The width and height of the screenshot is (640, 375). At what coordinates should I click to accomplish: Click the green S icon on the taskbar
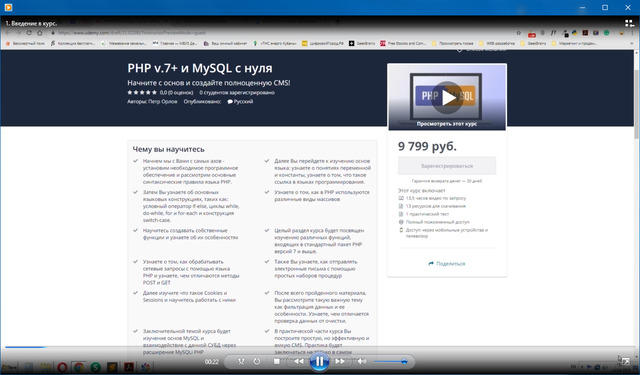(95, 367)
